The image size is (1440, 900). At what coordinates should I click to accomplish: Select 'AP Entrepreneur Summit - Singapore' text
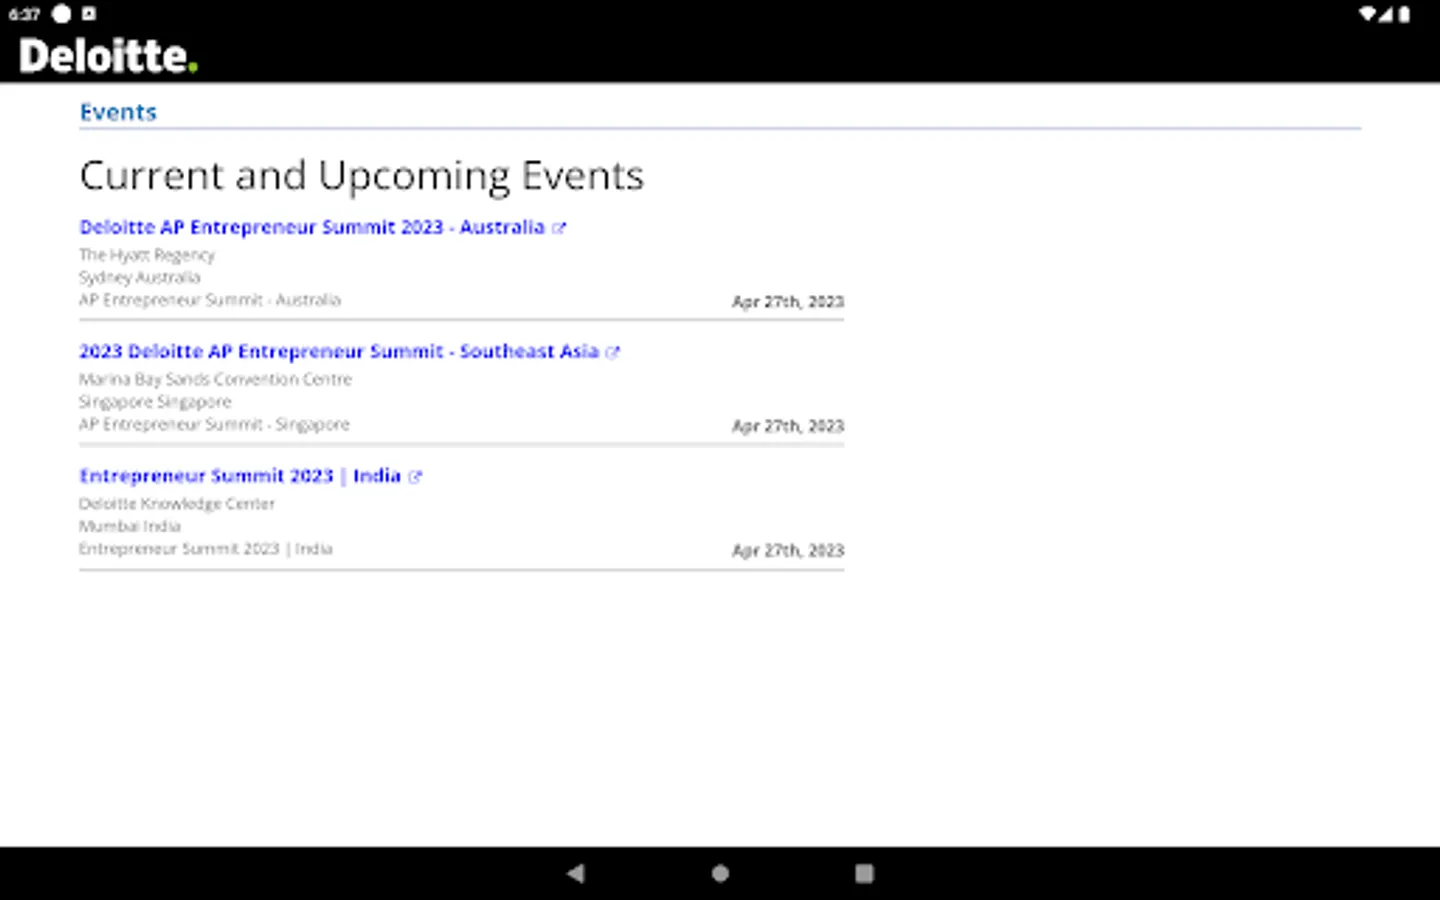point(215,424)
